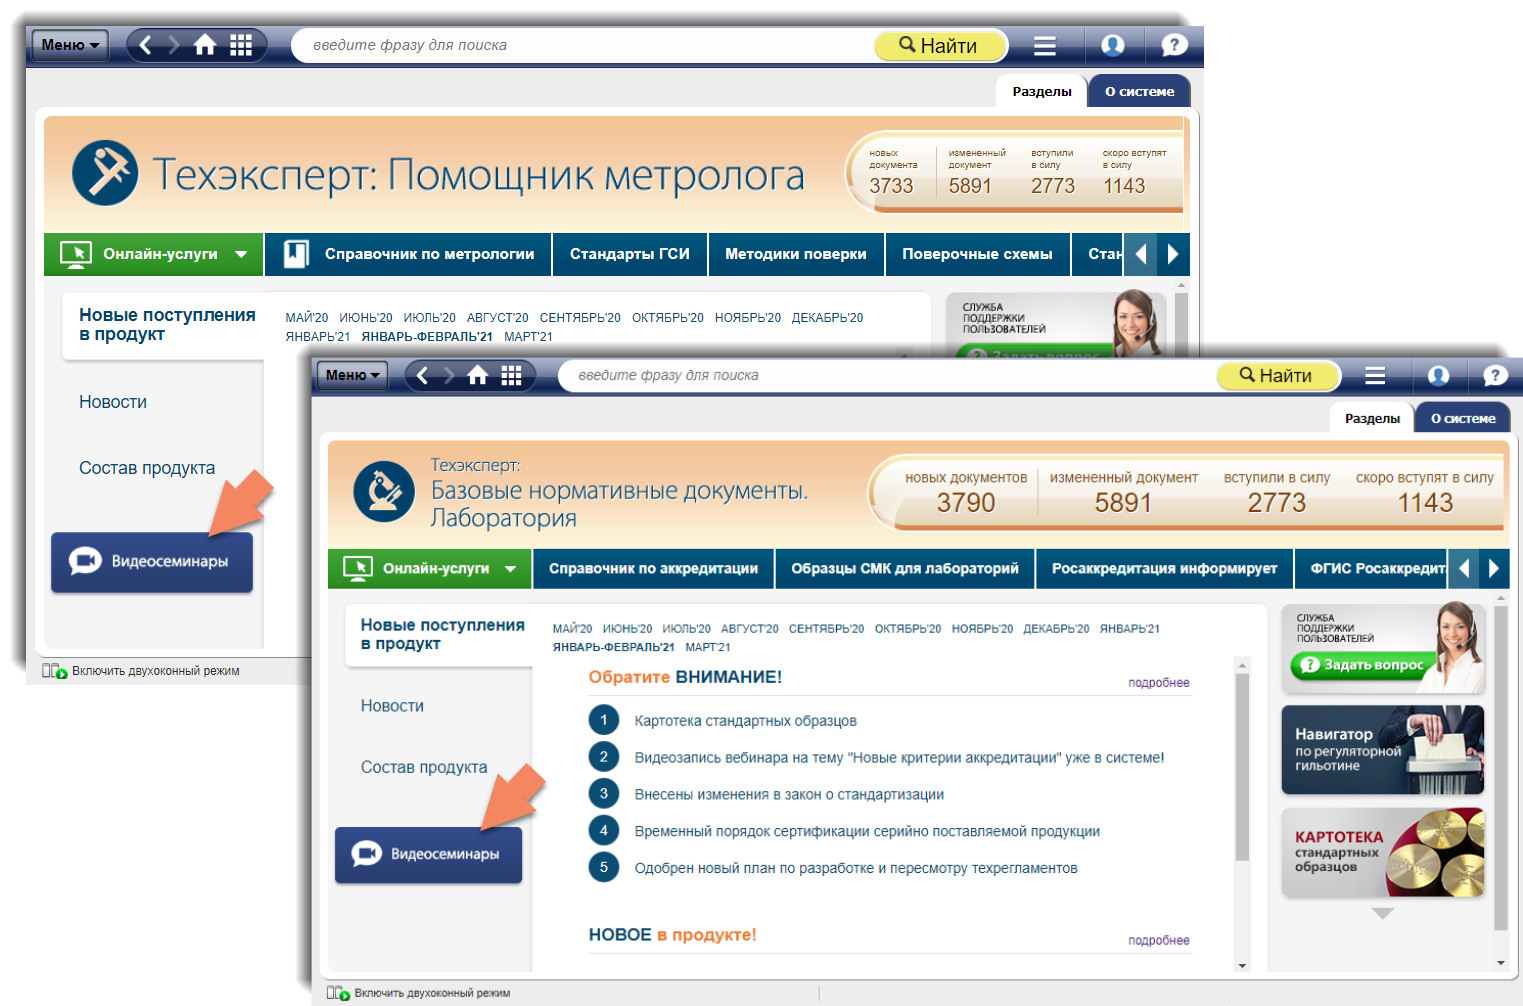Select the Разделы tab in the back window

(1042, 91)
